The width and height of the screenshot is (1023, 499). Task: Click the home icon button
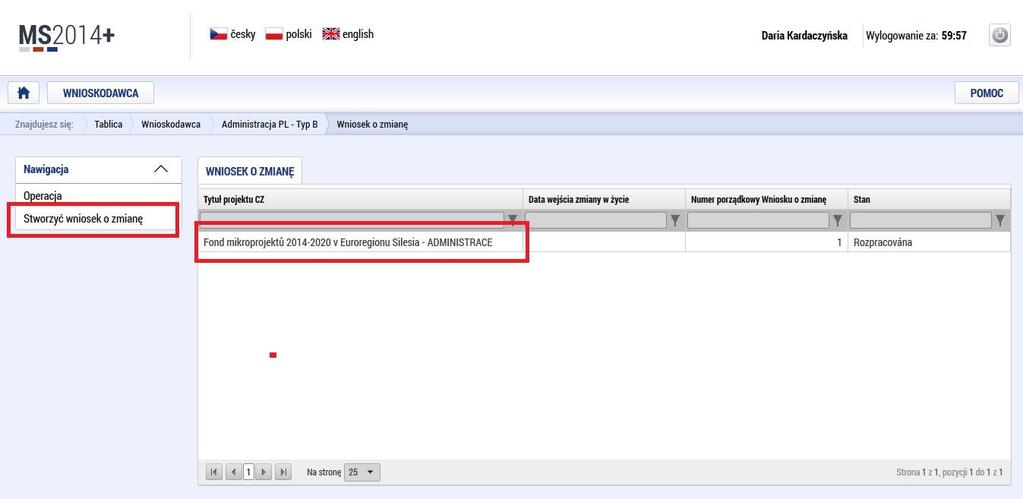23,93
